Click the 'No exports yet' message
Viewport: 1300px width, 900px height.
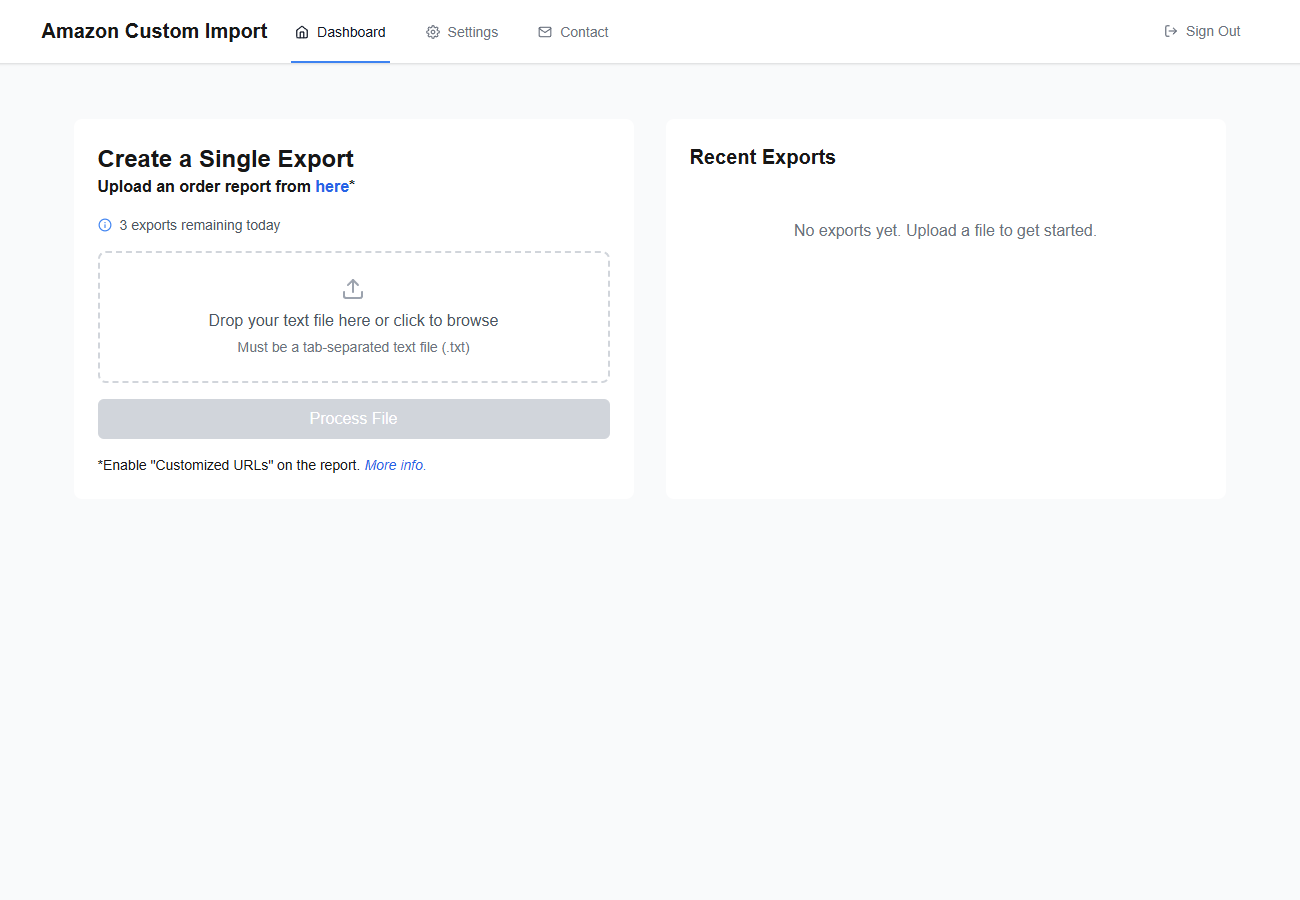[945, 230]
